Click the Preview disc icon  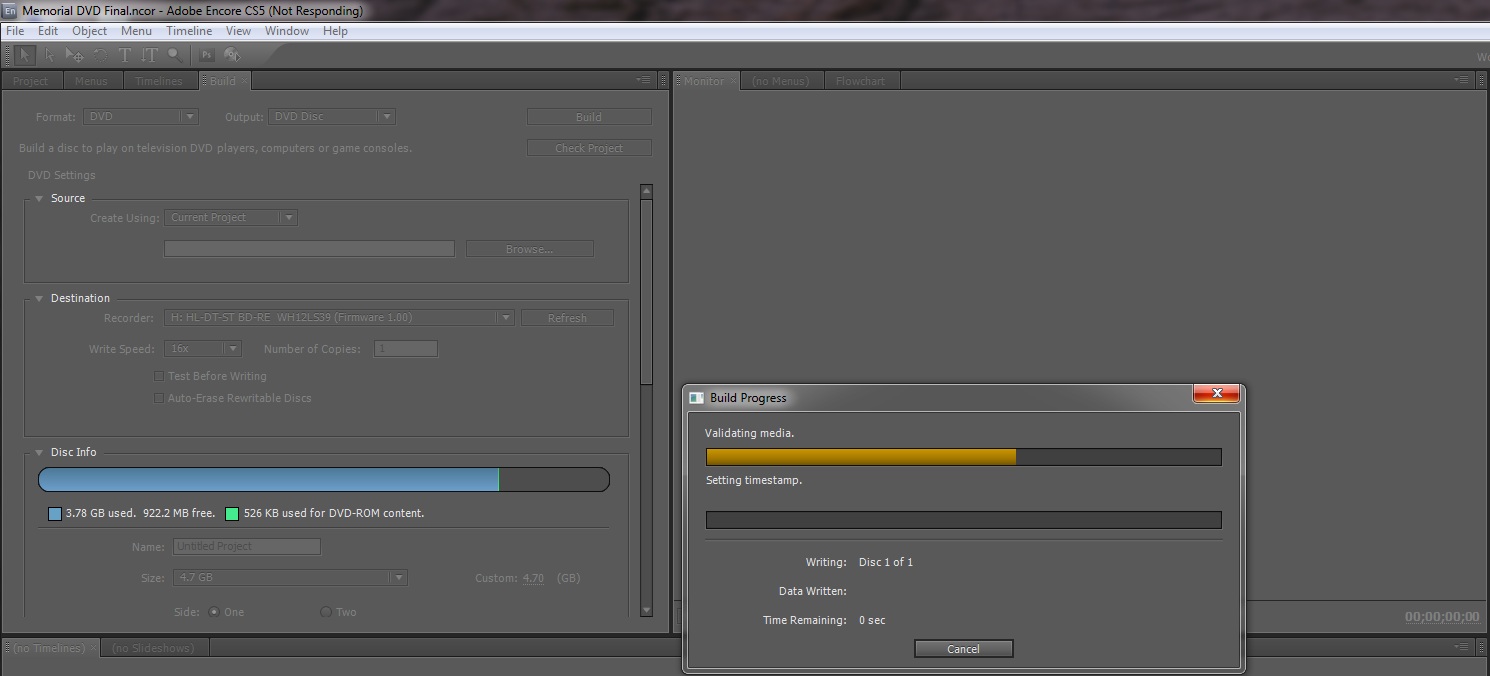(232, 56)
